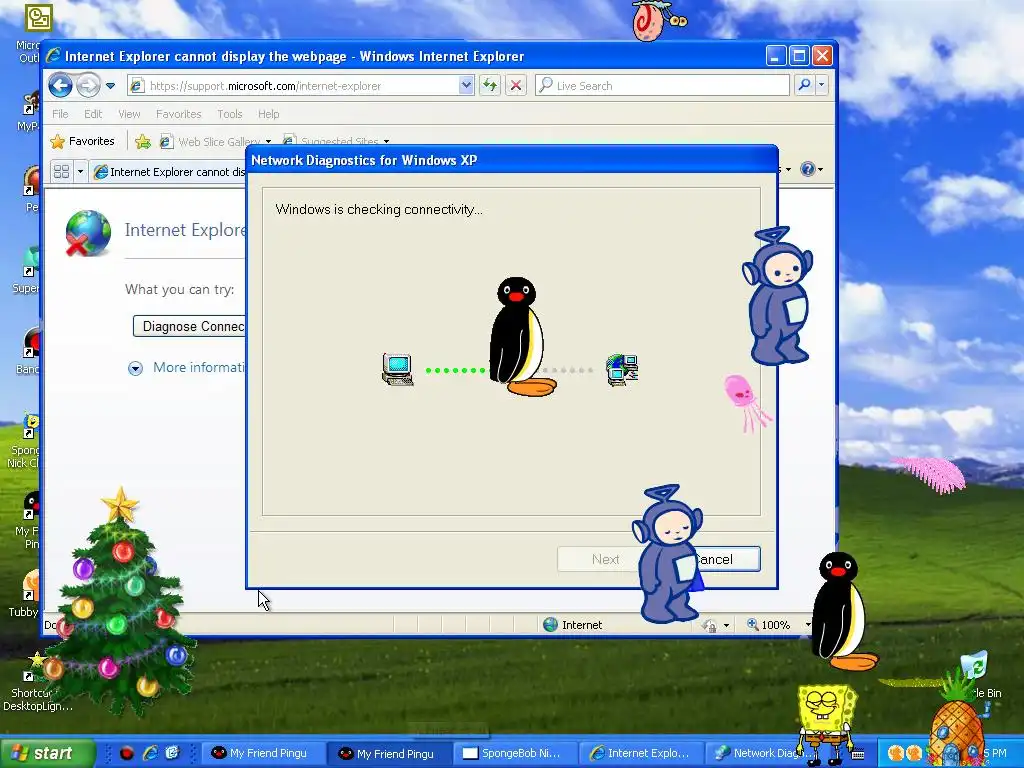Open the Tools menu in Internet Explorer
Viewport: 1024px width, 768px height.
click(x=230, y=114)
